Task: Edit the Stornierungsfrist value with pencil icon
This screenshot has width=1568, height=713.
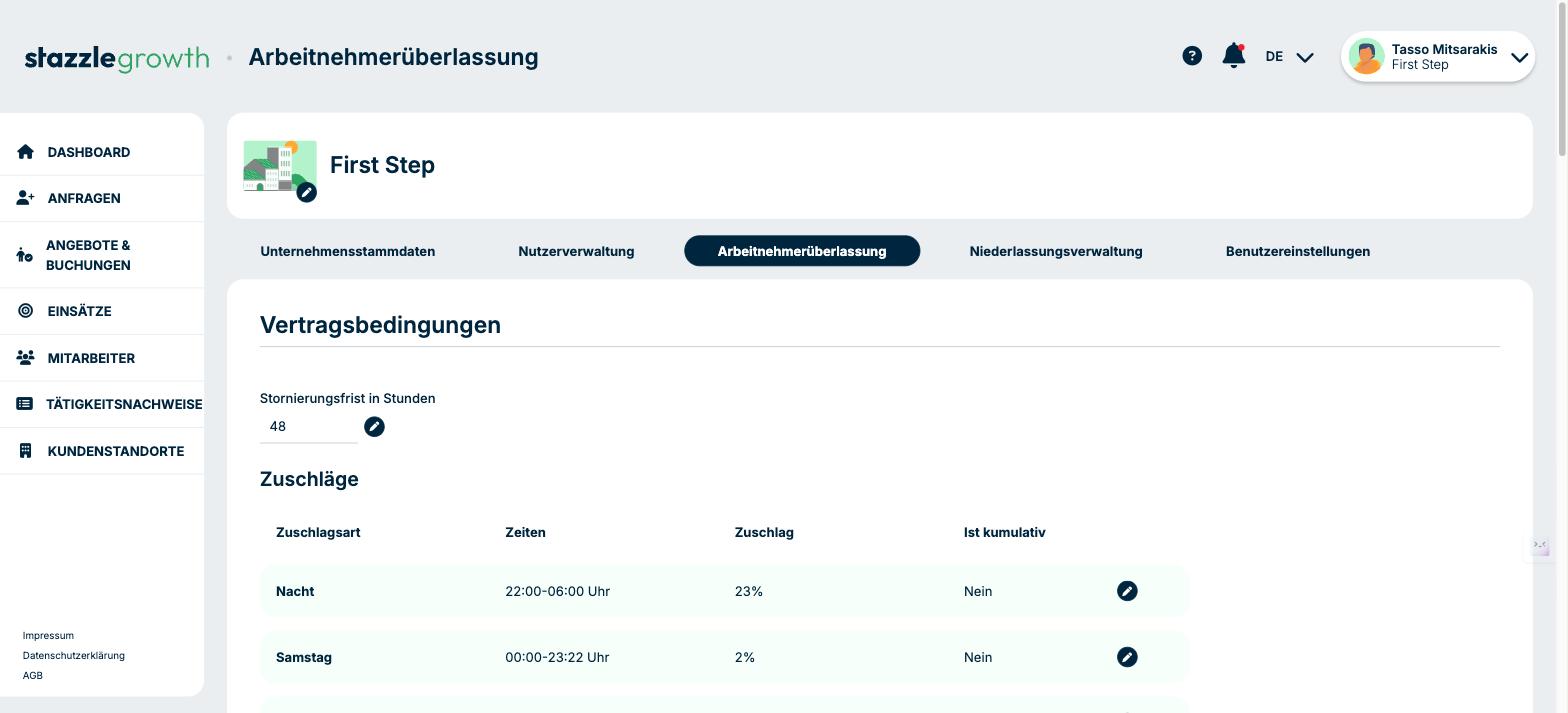Action: pos(374,427)
